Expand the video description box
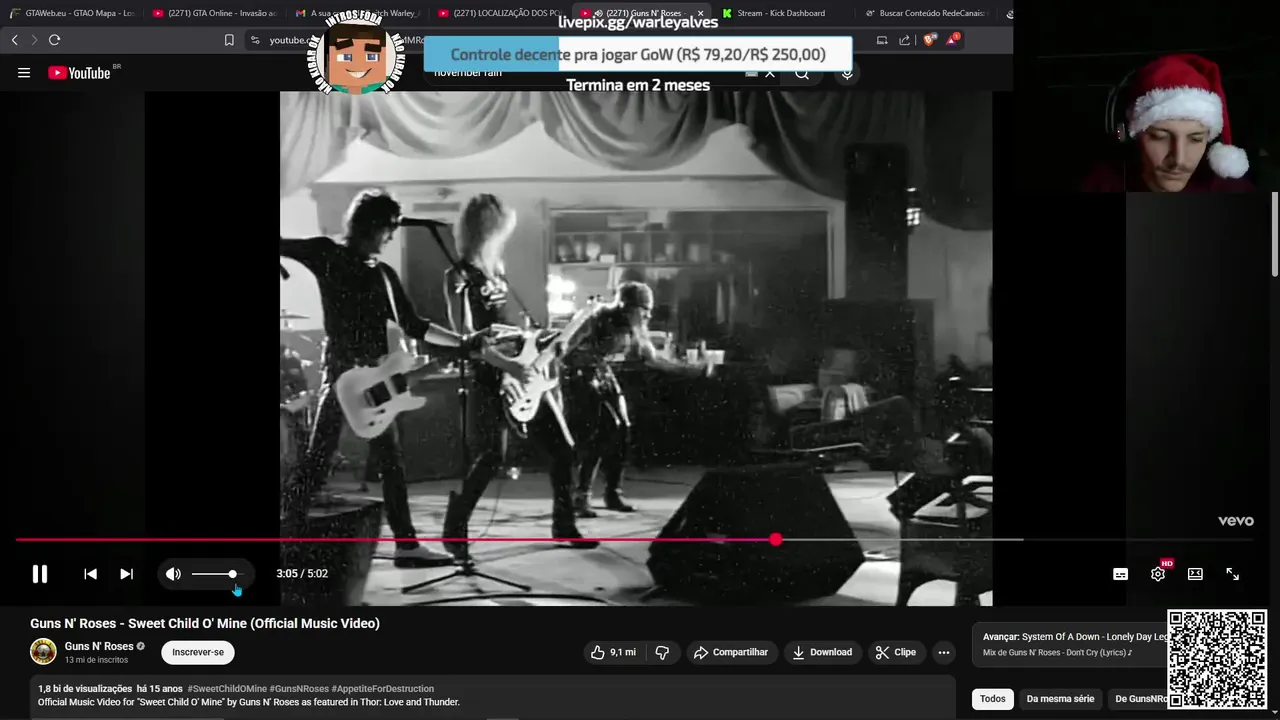 click(x=493, y=697)
